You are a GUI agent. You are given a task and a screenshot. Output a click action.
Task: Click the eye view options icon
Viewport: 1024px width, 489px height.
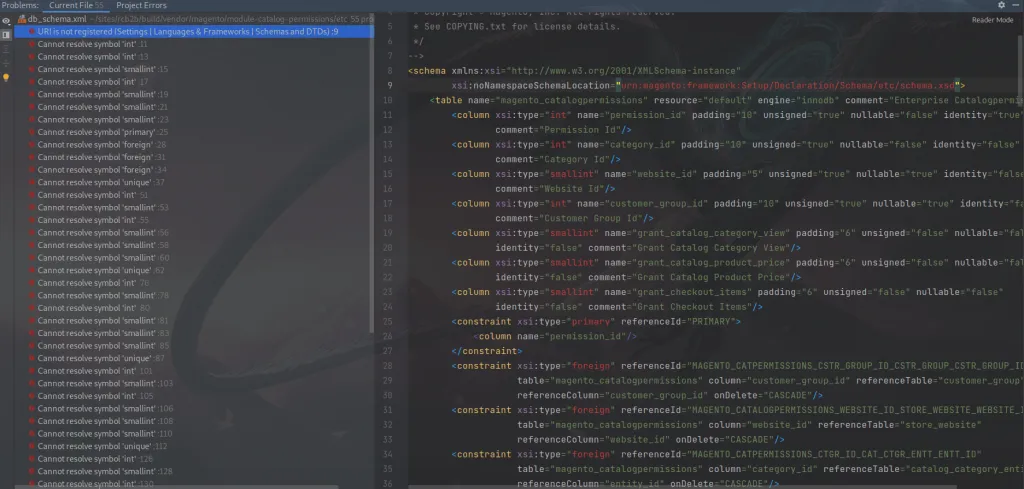(6, 20)
